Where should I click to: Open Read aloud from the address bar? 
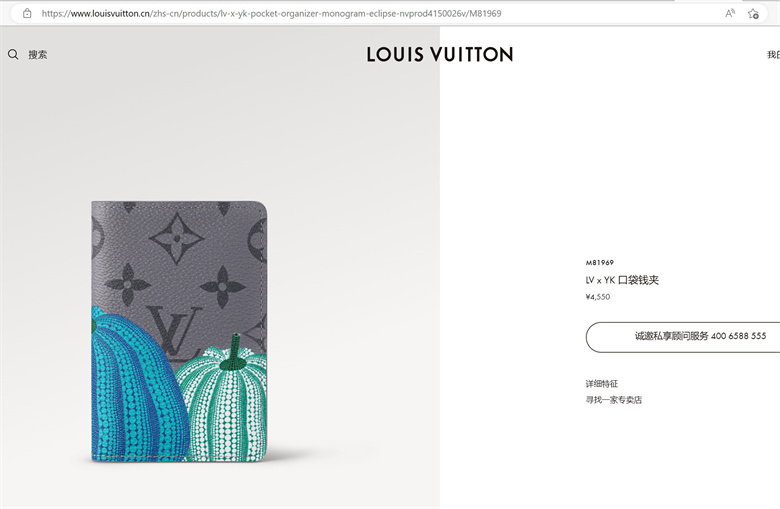pos(730,13)
